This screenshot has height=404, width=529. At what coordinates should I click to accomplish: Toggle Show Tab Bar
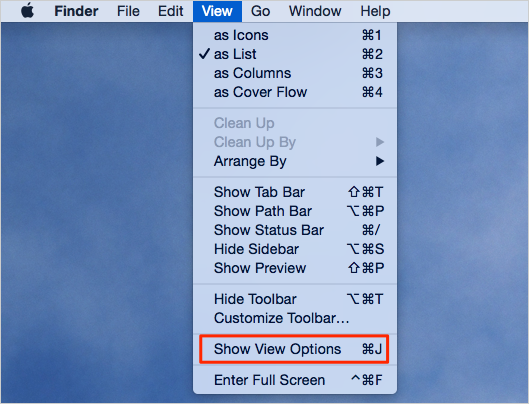[x=295, y=192]
